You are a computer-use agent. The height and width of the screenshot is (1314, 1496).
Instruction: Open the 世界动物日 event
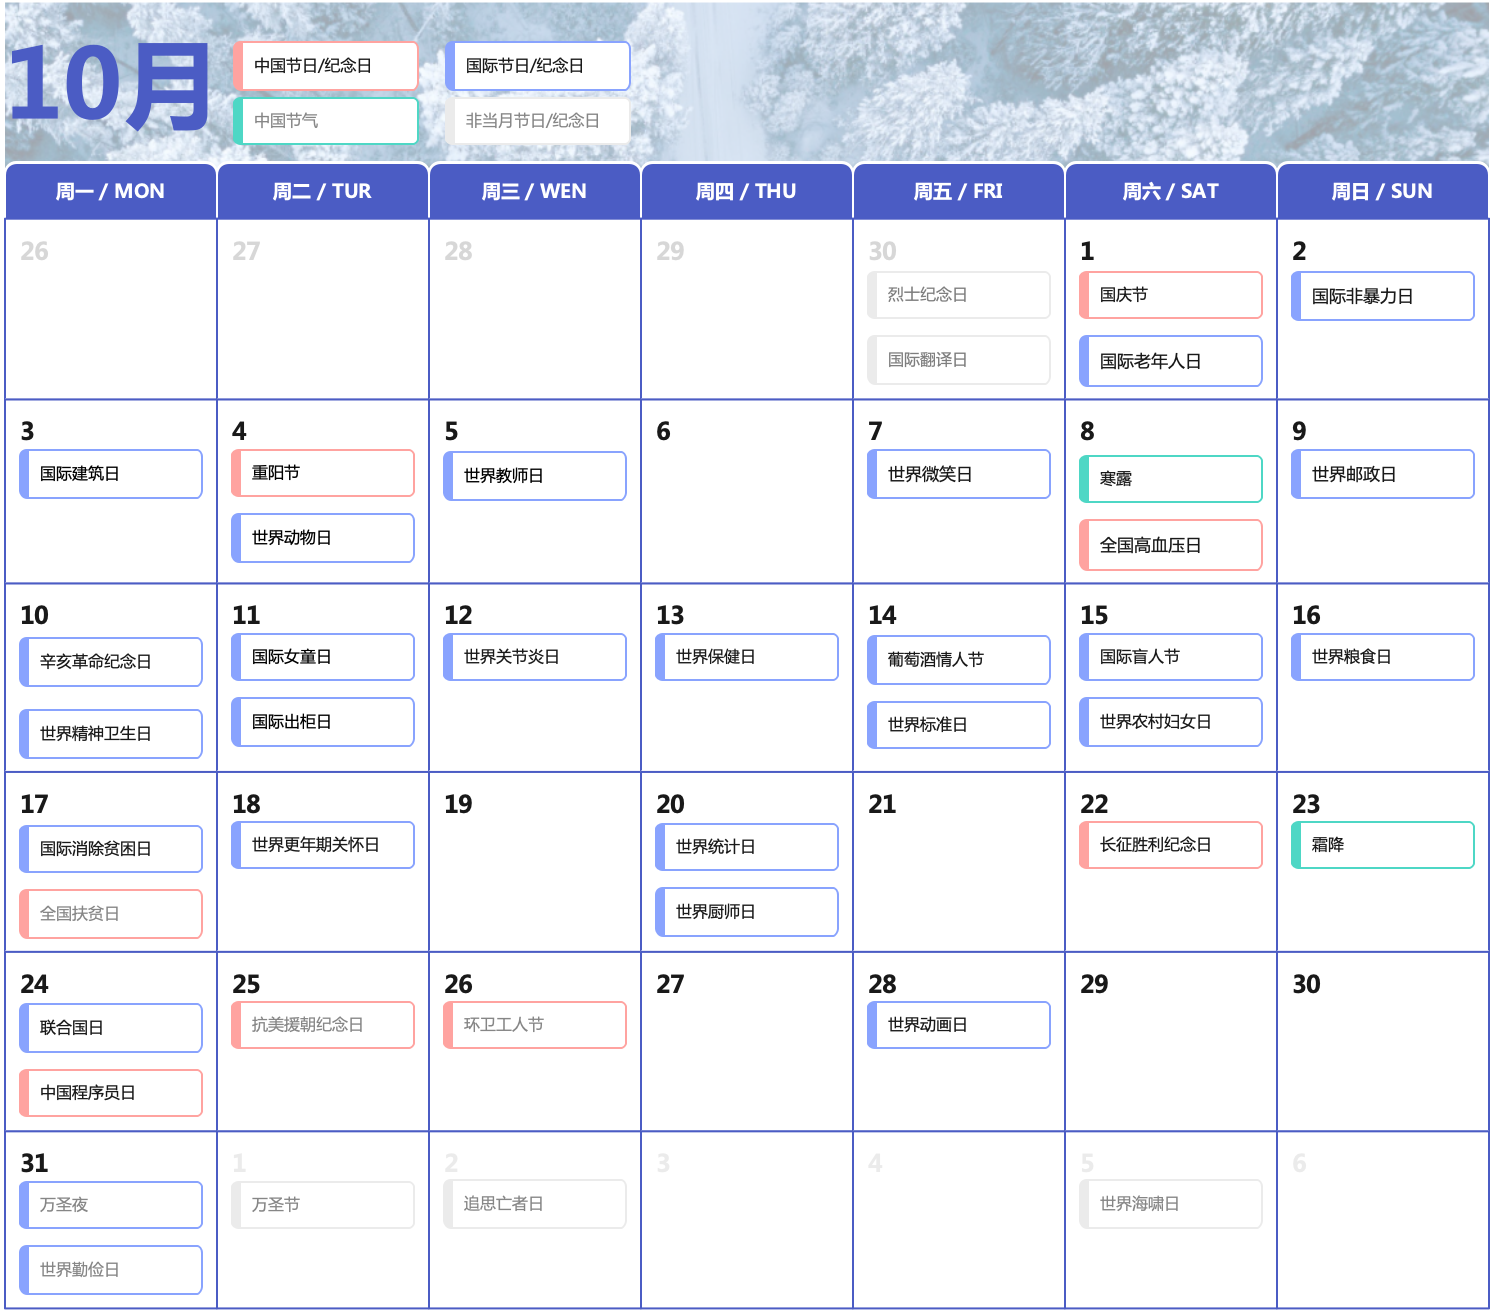tap(323, 538)
